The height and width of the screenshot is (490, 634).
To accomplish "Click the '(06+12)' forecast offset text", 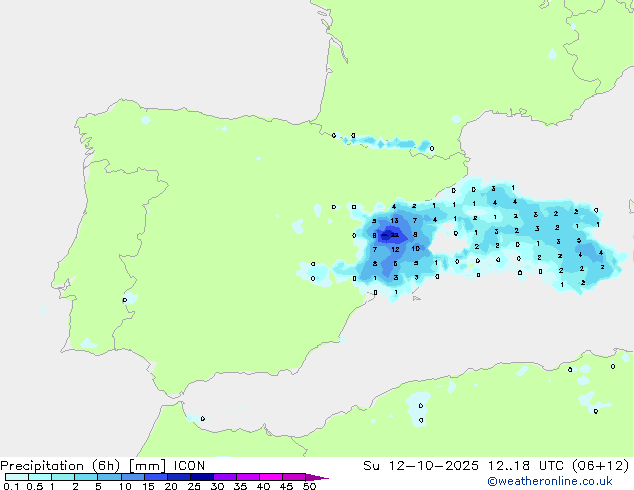I will [x=600, y=466].
